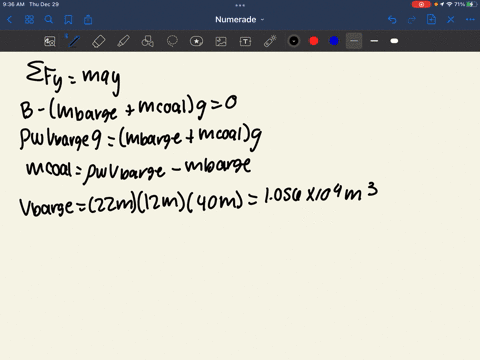This screenshot has width=480, height=360.
Task: Open the Elements sticker tool
Action: [x=196, y=41]
